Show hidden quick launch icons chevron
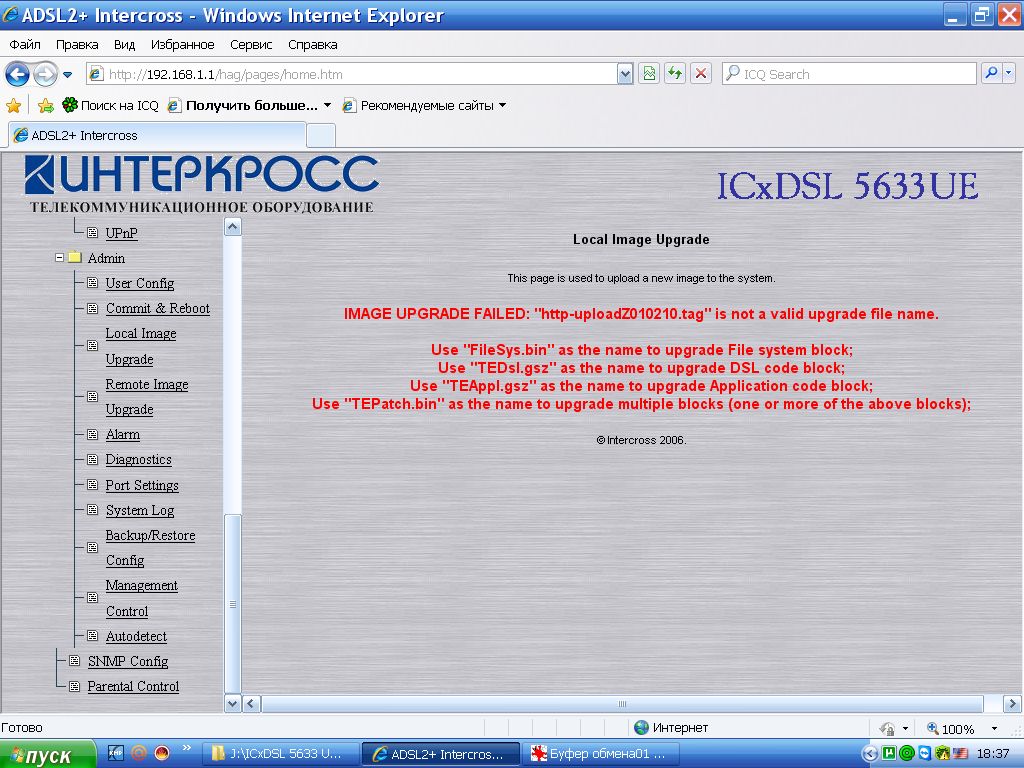Screen dimensions: 1024x768 tap(187, 748)
